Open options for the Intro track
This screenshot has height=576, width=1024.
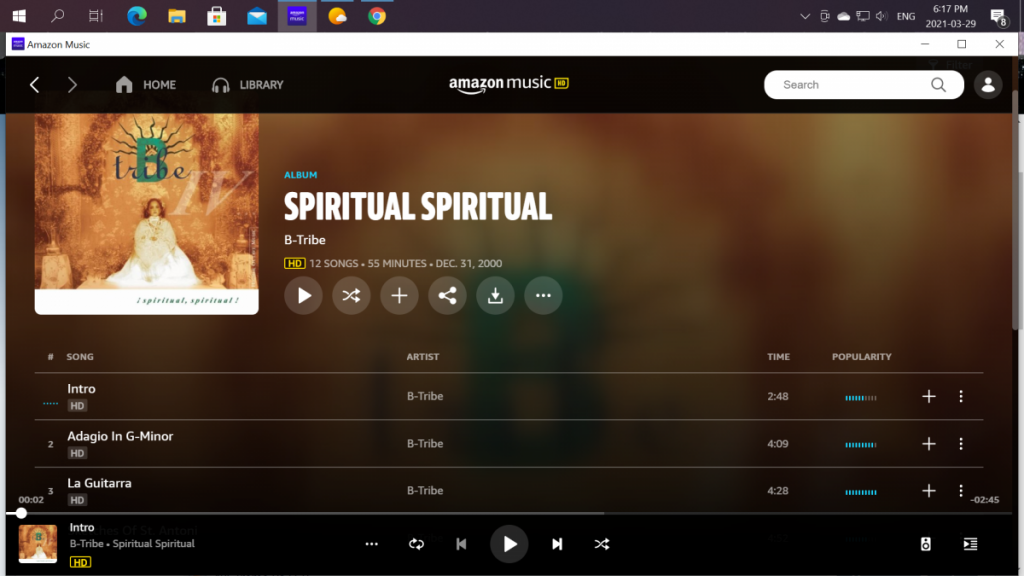[x=961, y=396]
